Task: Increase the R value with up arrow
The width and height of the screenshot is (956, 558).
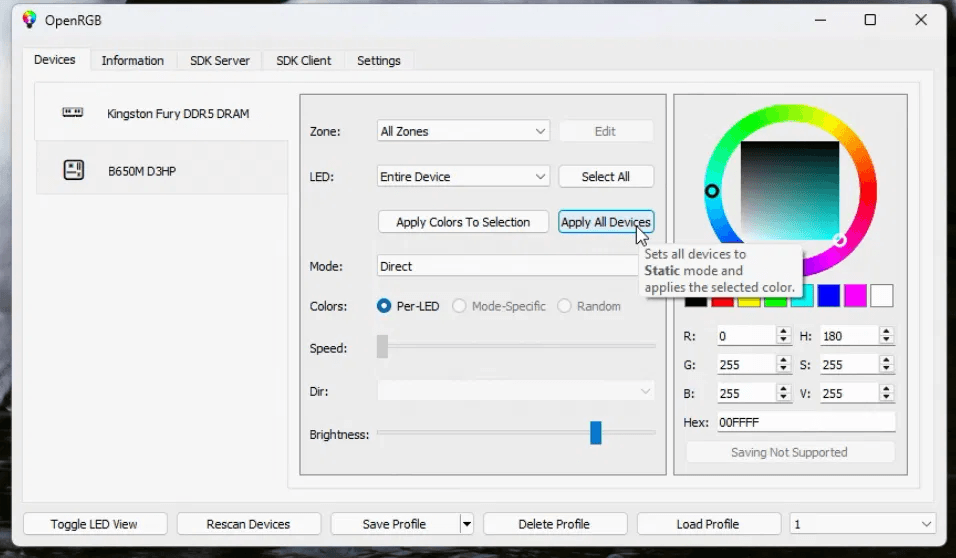Action: point(783,331)
